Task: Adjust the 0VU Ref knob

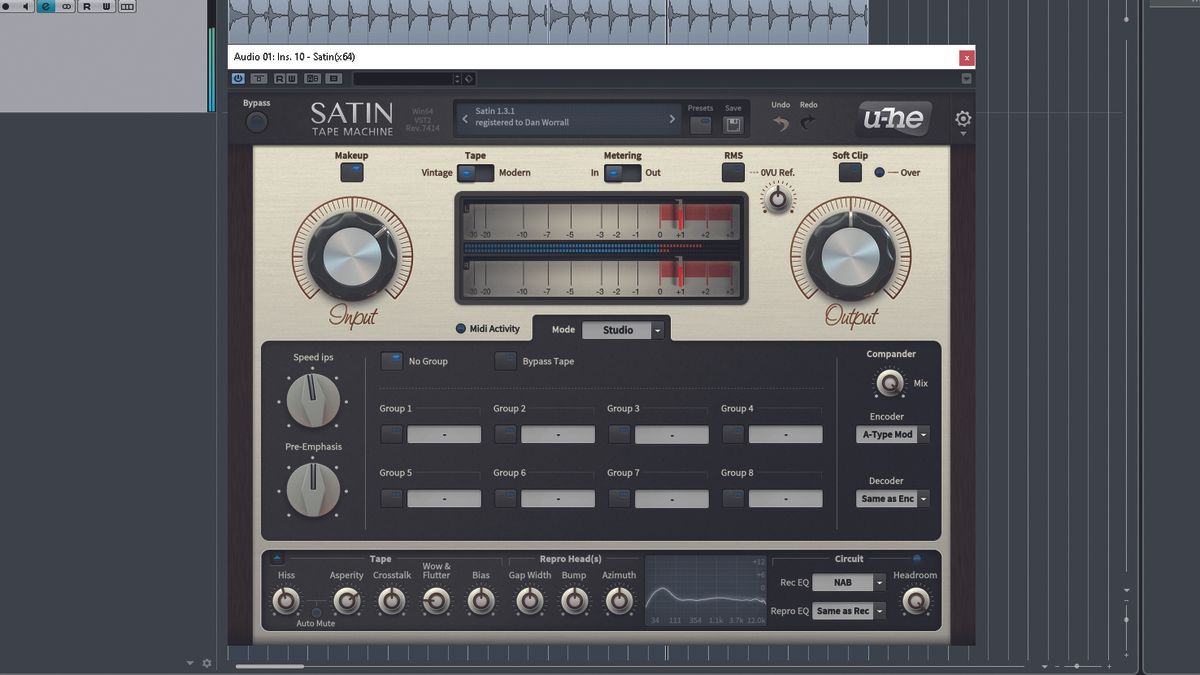Action: coord(778,199)
